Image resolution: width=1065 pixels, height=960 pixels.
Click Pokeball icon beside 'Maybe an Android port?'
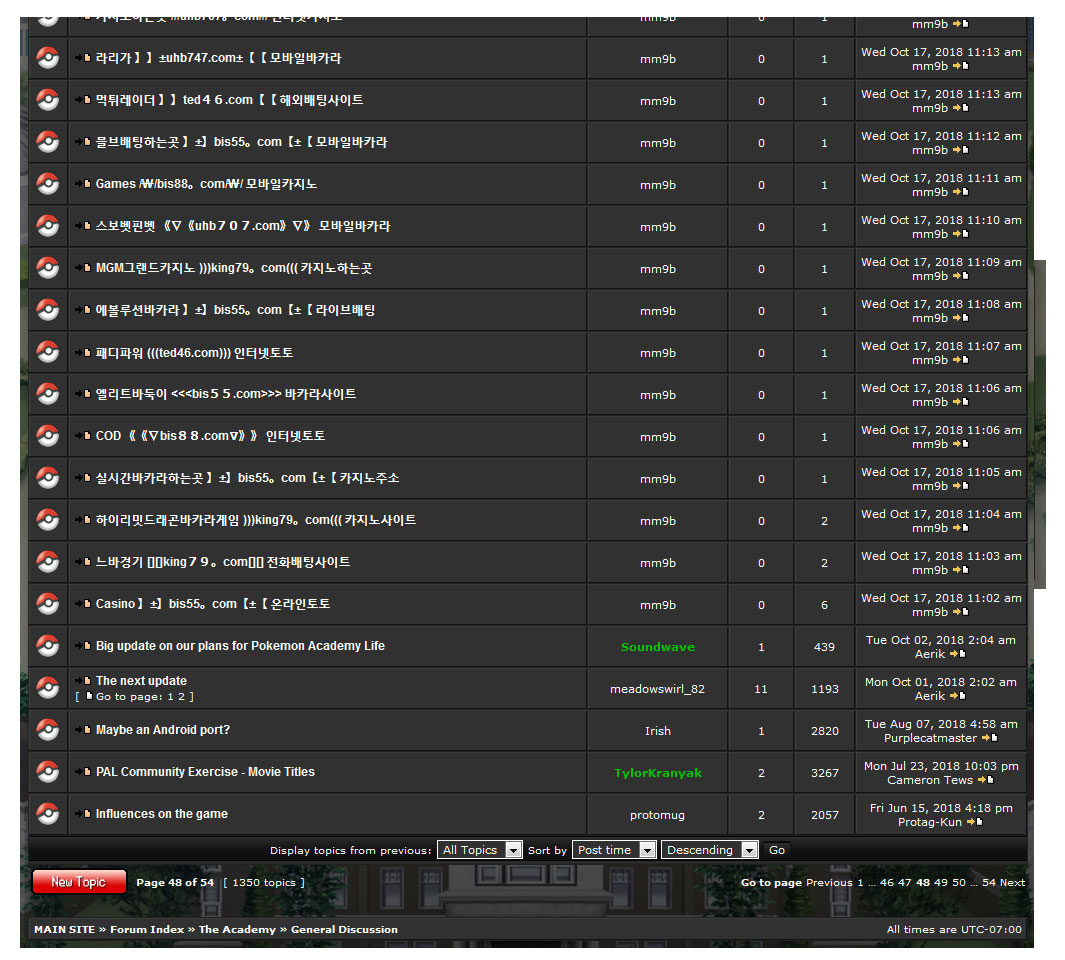47,730
